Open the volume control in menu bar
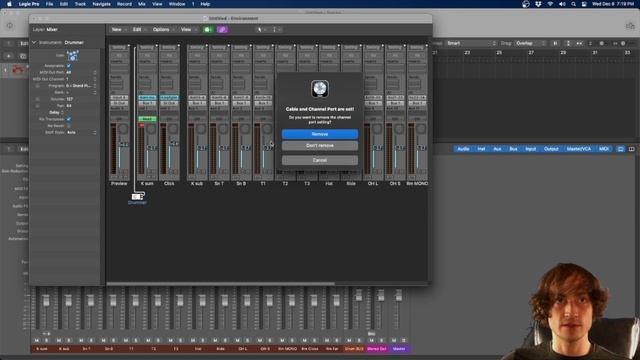This screenshot has width=640, height=360. click(562, 4)
